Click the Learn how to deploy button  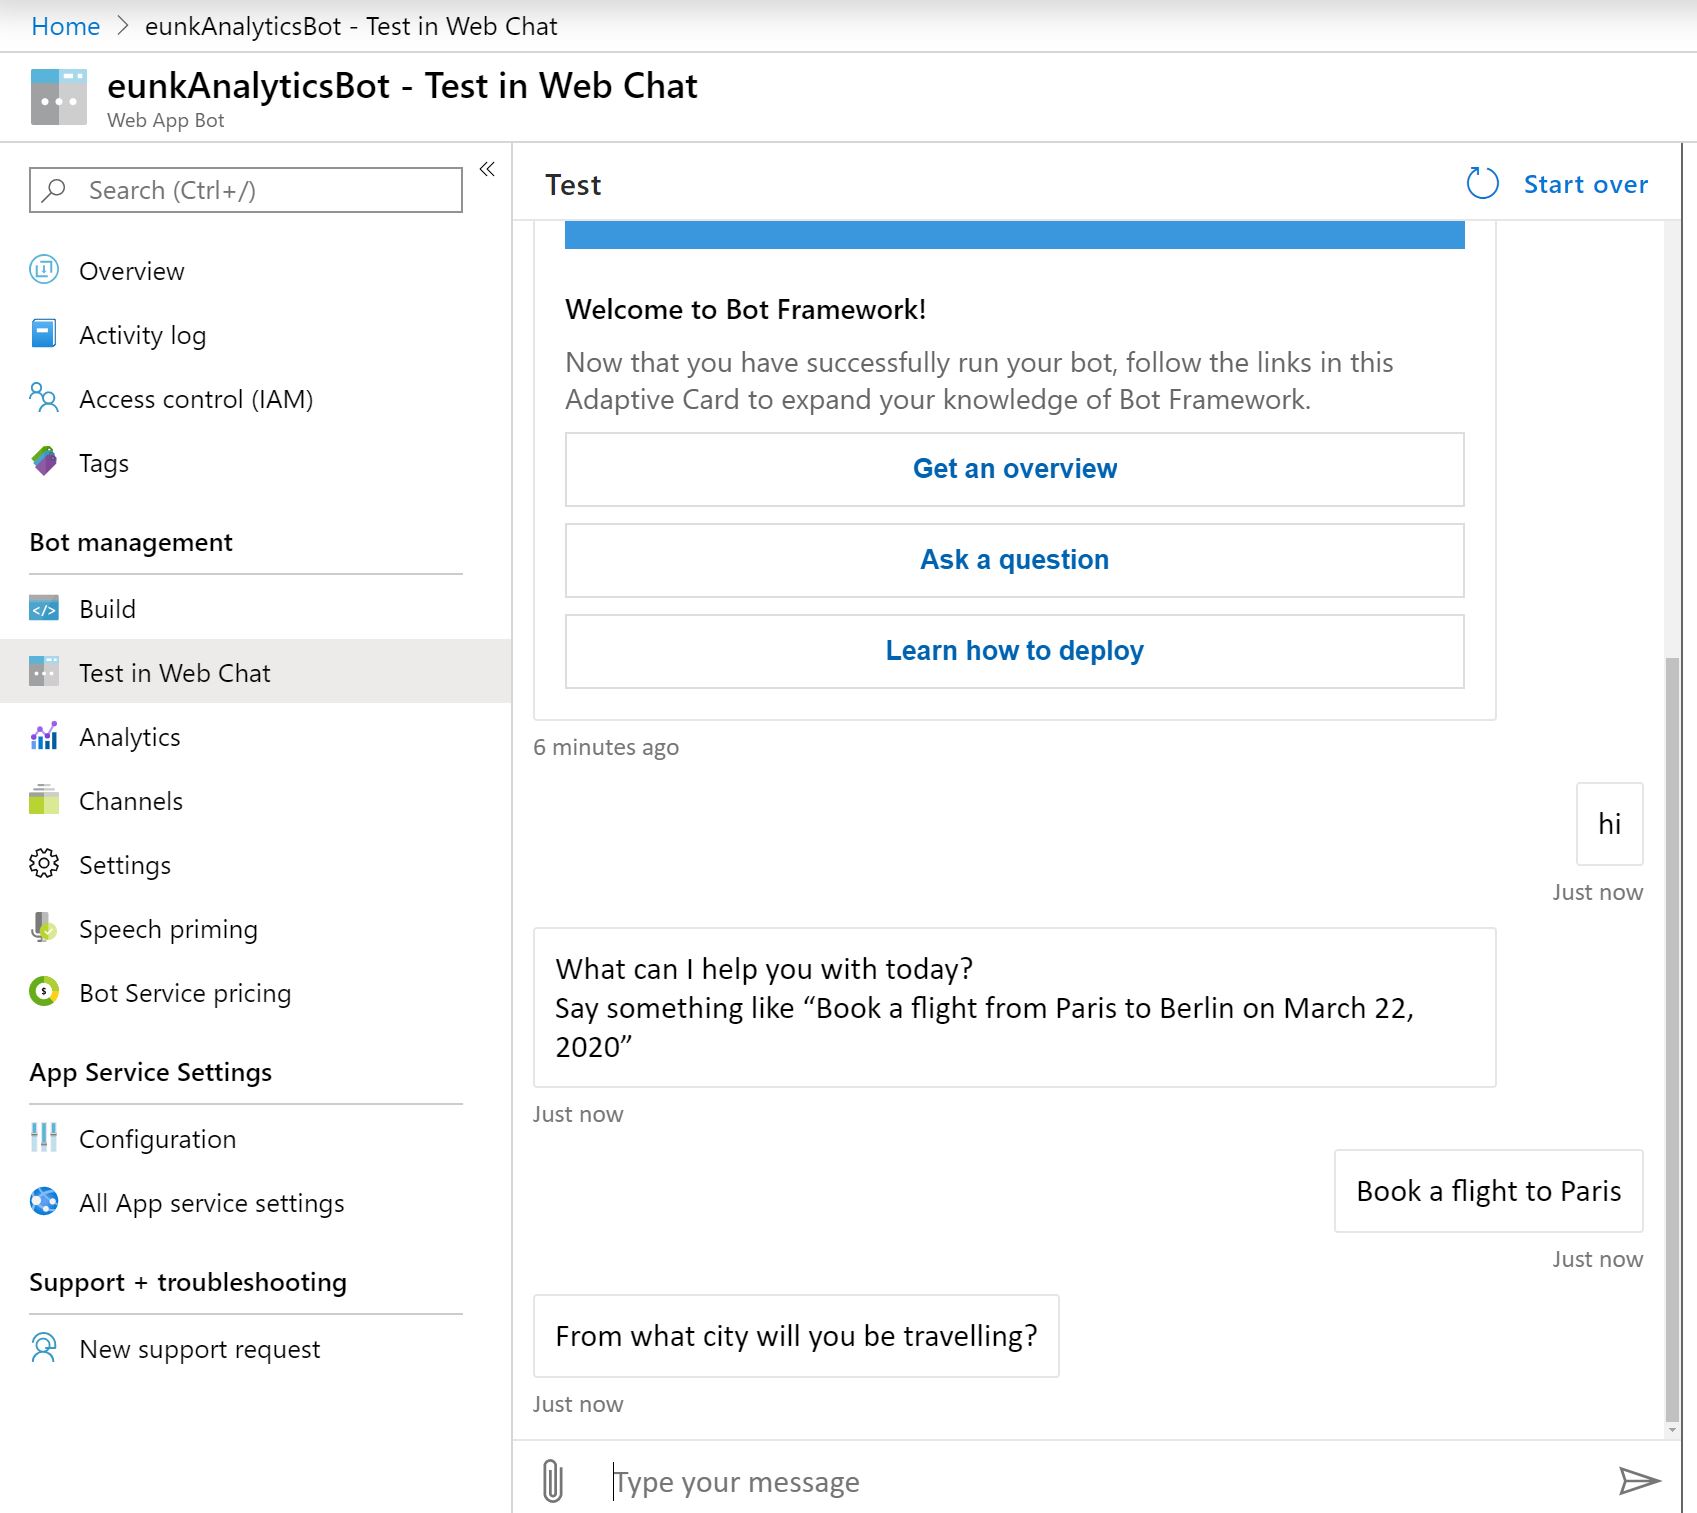1014,651
